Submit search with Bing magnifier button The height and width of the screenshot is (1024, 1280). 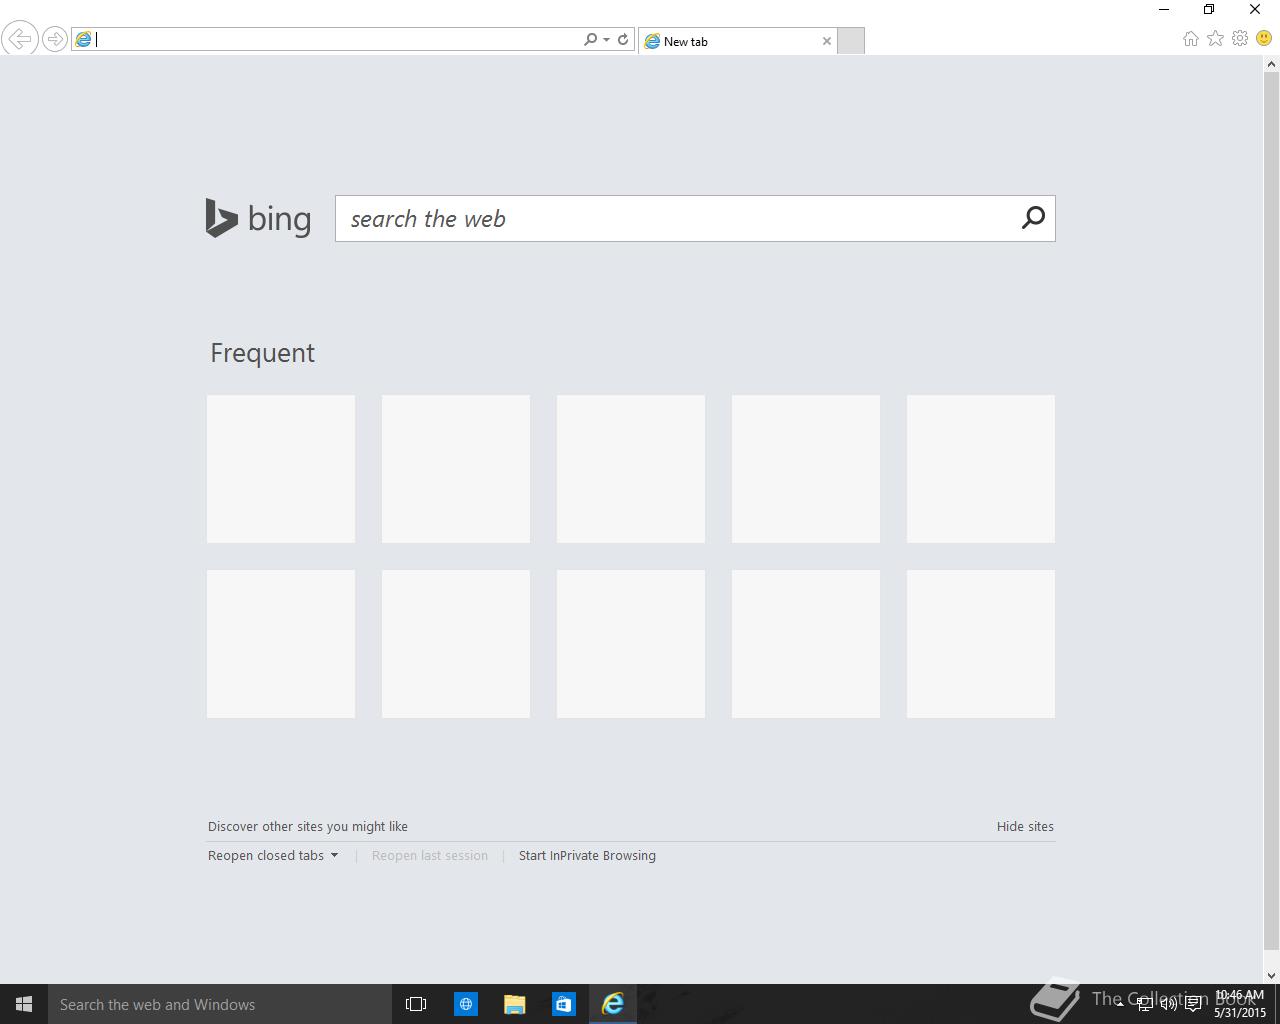tap(1033, 218)
